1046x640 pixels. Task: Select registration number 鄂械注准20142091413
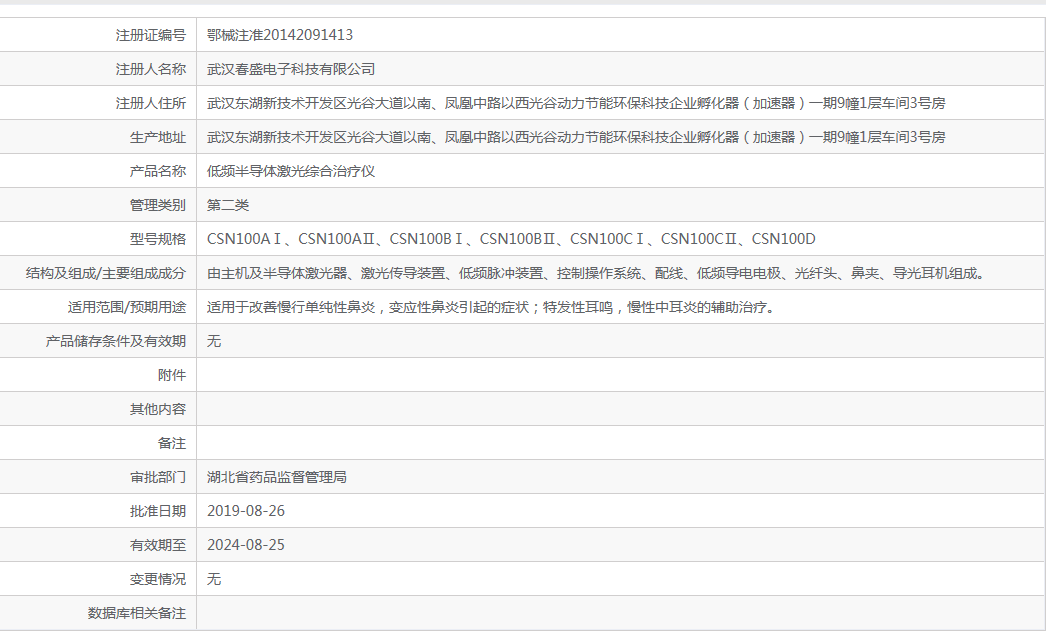[x=280, y=35]
